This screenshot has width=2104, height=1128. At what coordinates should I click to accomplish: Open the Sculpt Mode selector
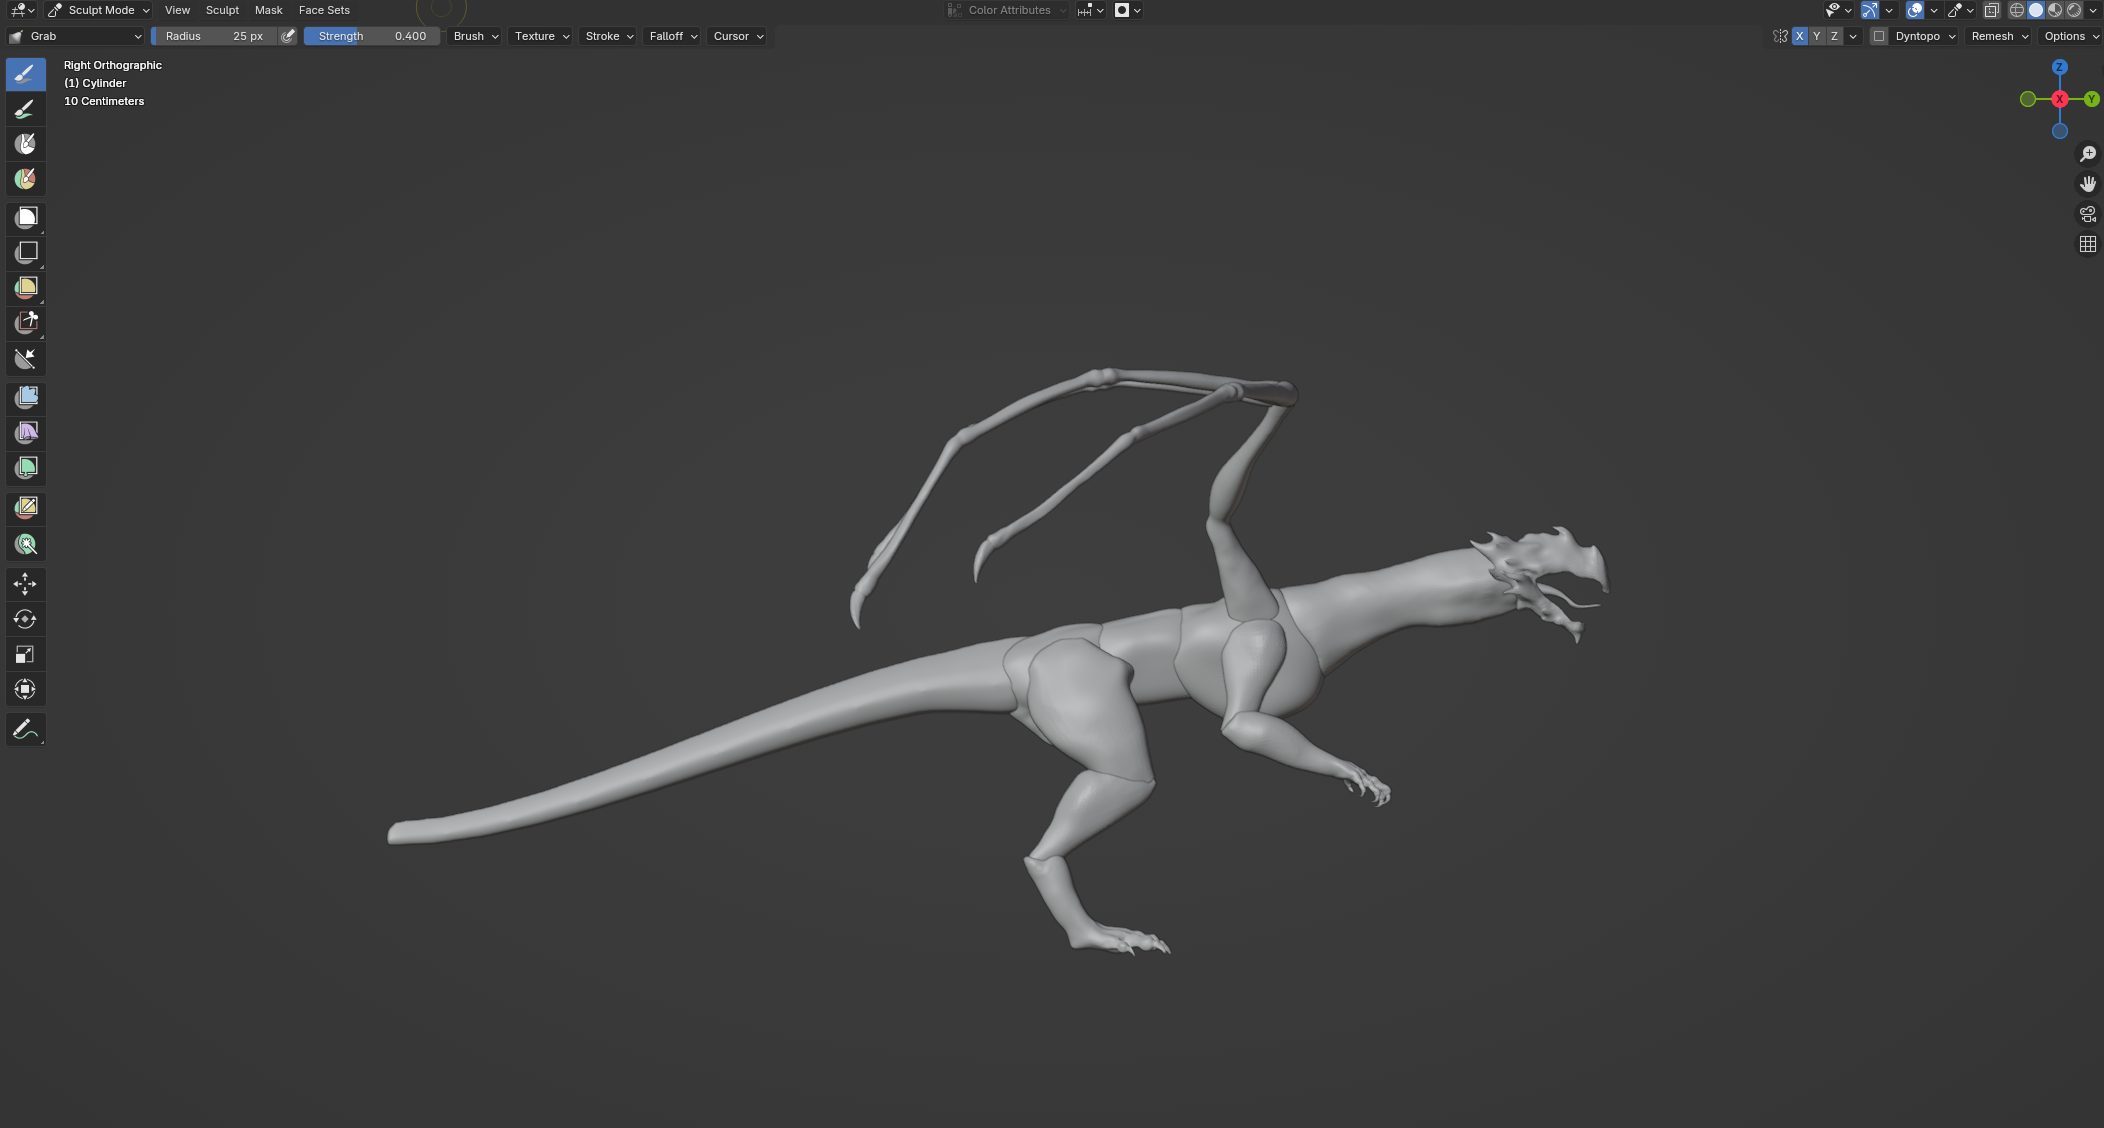(x=99, y=10)
